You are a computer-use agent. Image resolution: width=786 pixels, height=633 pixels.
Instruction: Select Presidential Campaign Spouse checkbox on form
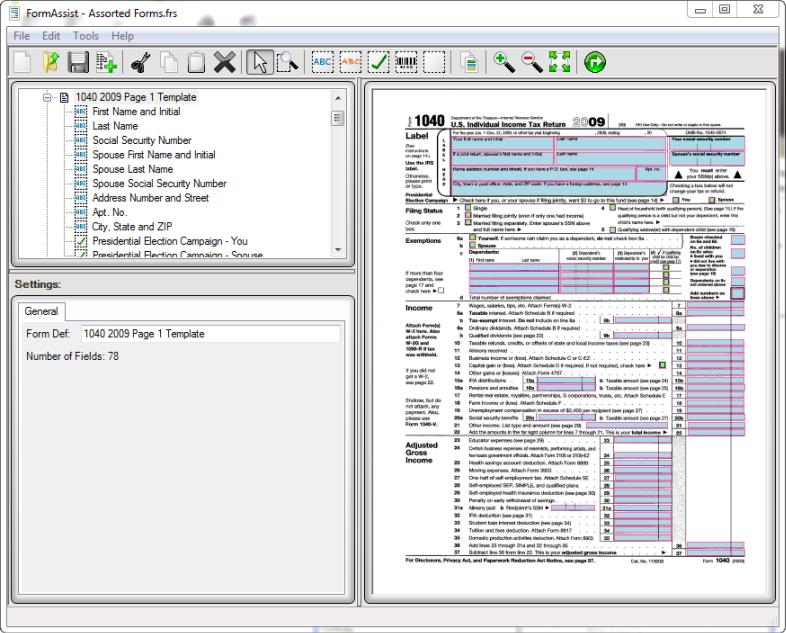coord(712,200)
